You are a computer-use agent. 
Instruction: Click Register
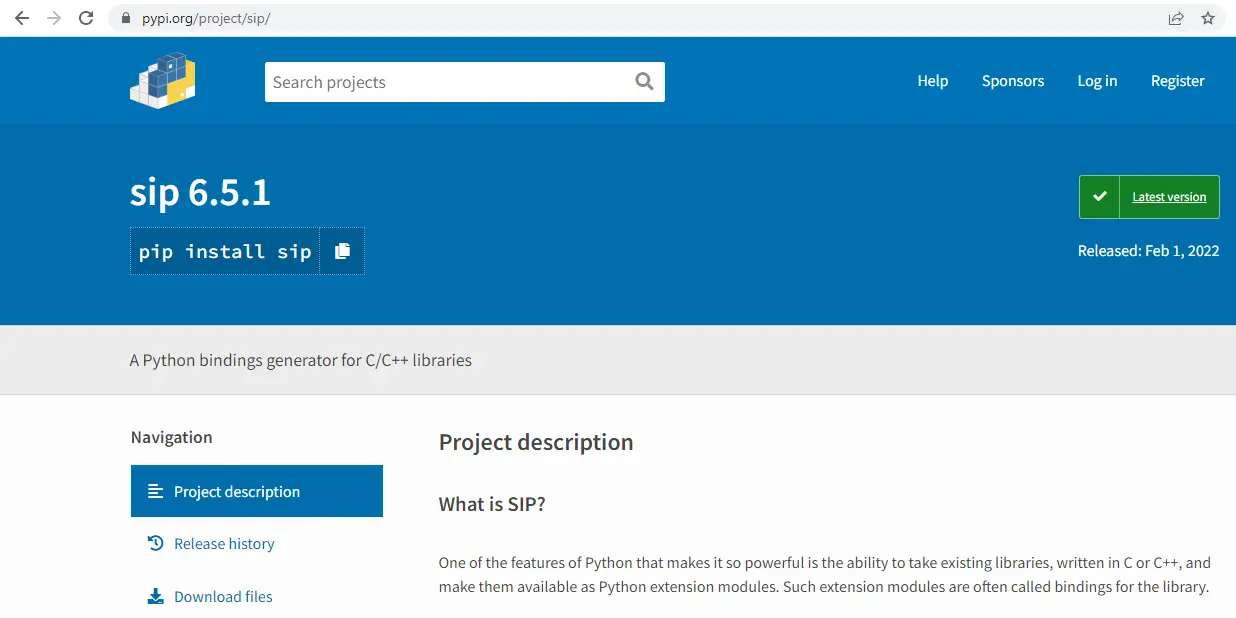[1177, 81]
